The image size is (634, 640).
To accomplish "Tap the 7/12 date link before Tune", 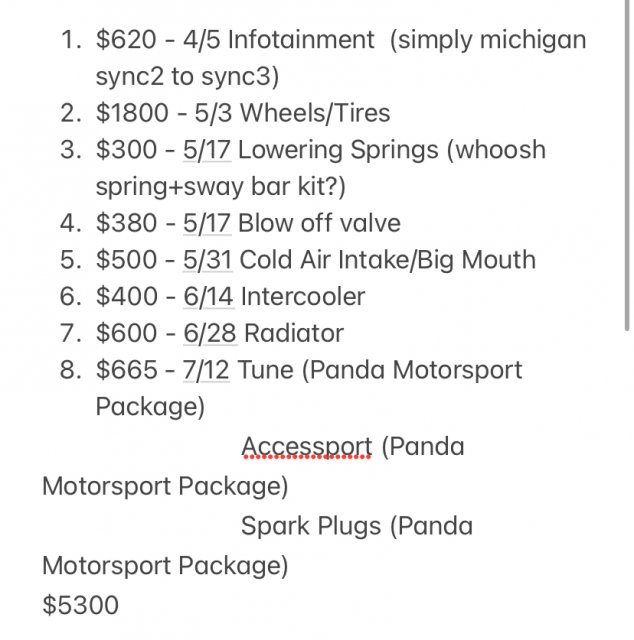I will tap(206, 370).
